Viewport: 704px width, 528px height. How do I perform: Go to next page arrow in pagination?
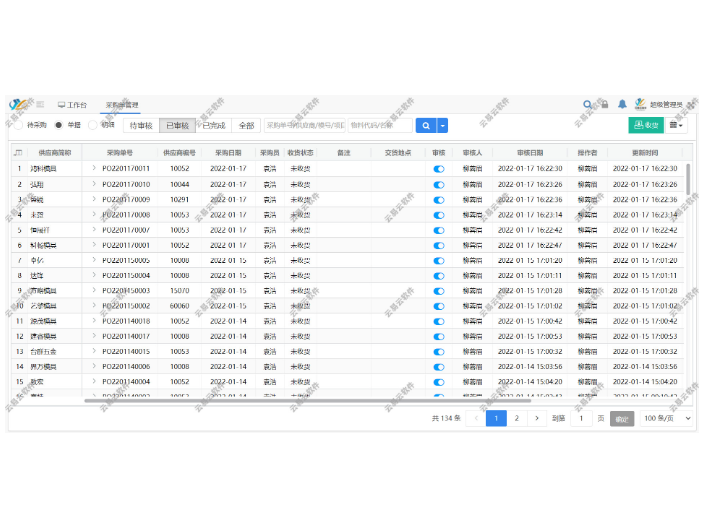click(x=537, y=418)
